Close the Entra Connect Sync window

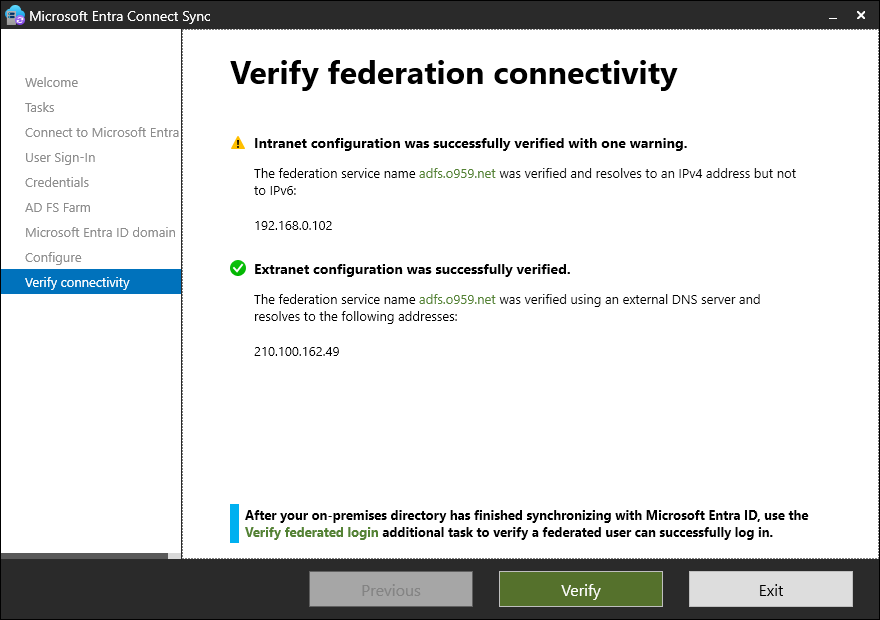click(861, 16)
